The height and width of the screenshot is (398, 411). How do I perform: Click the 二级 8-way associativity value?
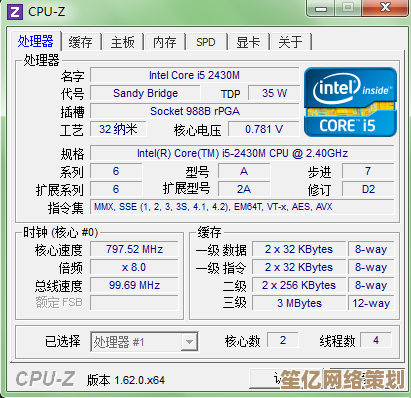click(x=371, y=285)
